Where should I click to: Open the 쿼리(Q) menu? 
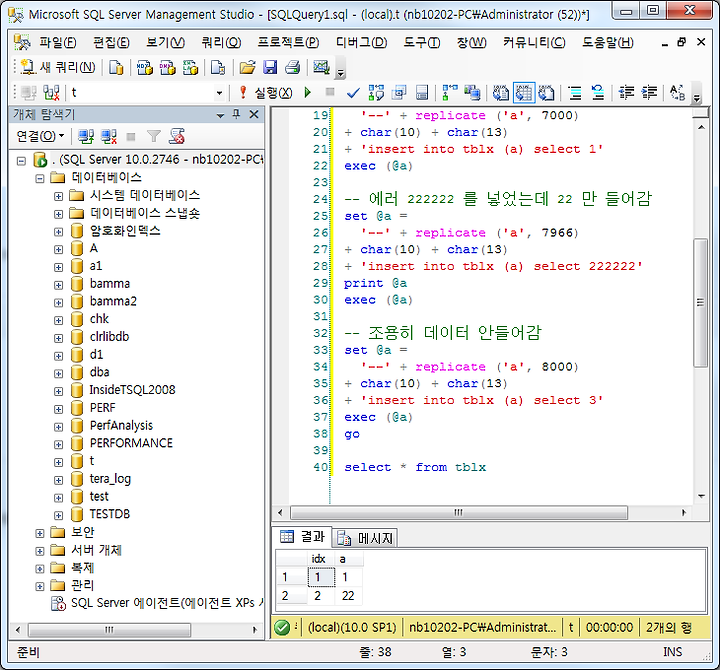coord(221,43)
